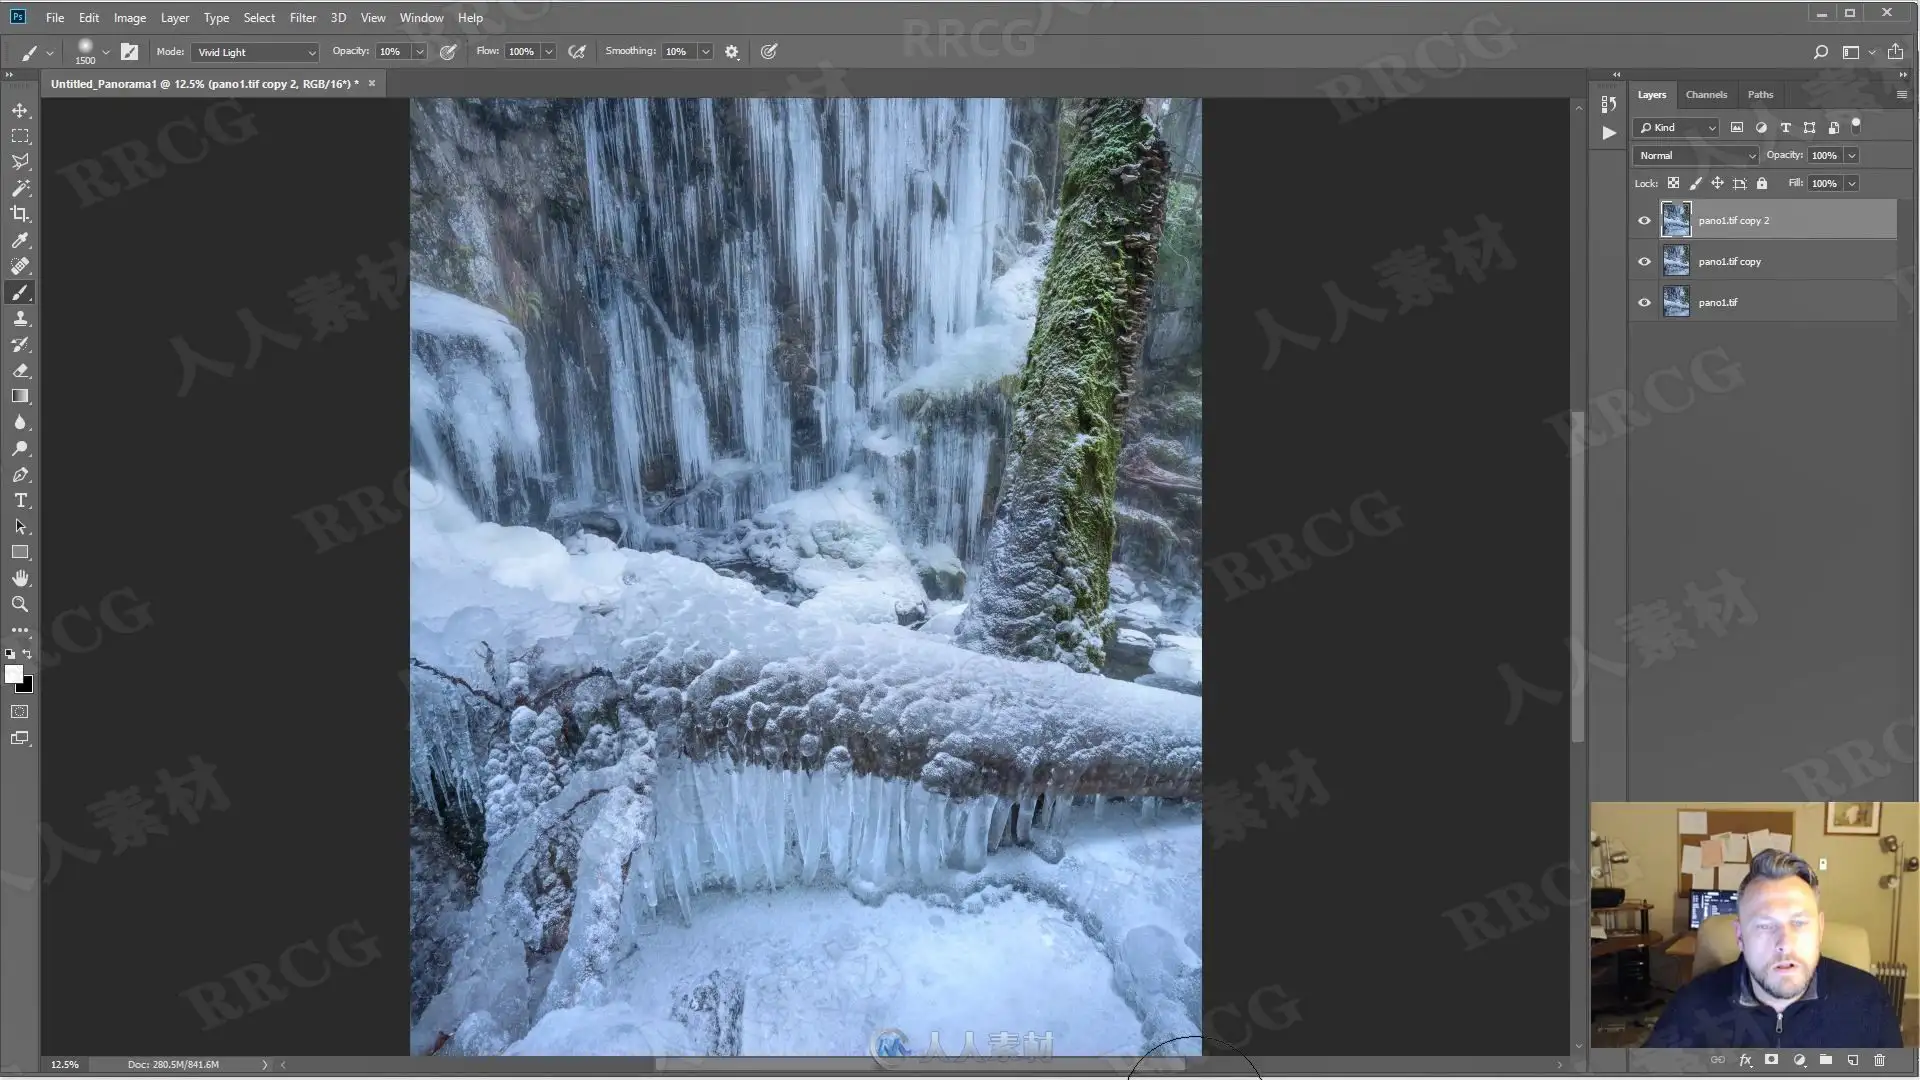The height and width of the screenshot is (1080, 1920).
Task: Open the Flow slider dropdown
Action: (x=549, y=52)
